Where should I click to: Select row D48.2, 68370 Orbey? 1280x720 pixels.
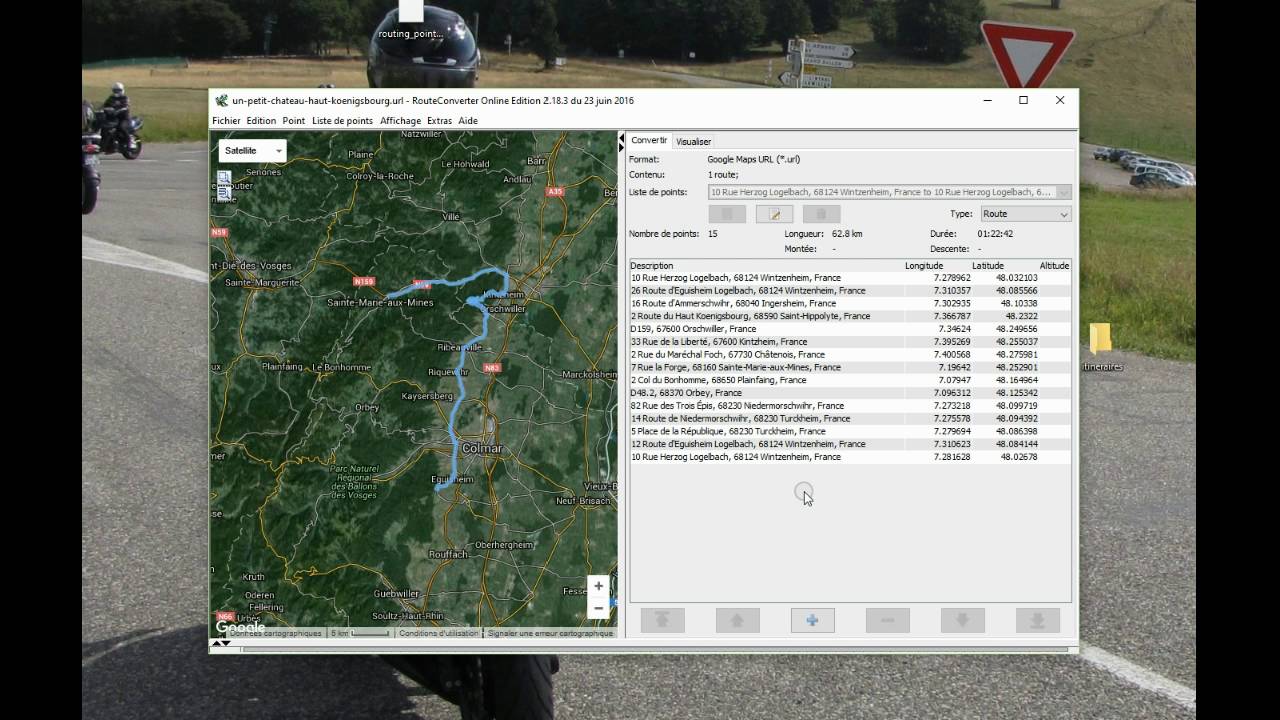[x=850, y=393]
